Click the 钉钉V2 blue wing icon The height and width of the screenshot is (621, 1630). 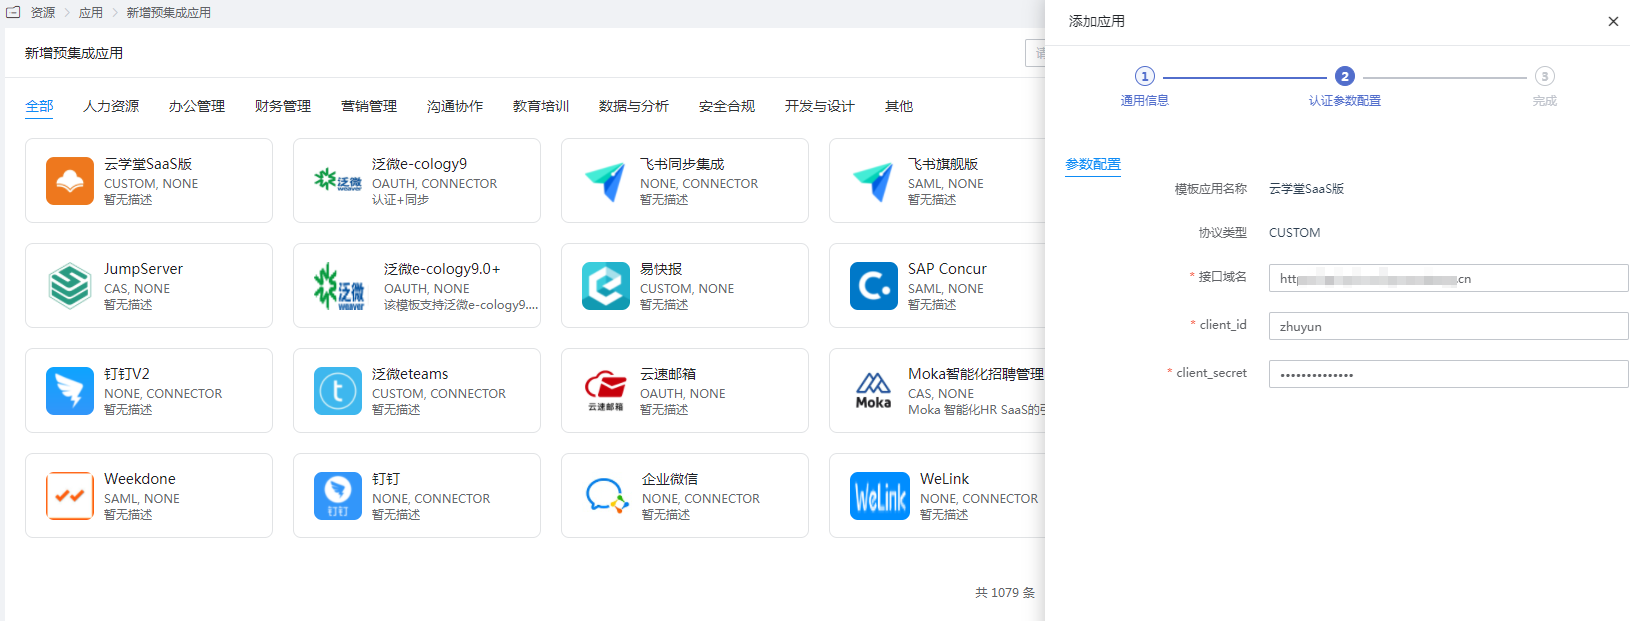(x=70, y=391)
